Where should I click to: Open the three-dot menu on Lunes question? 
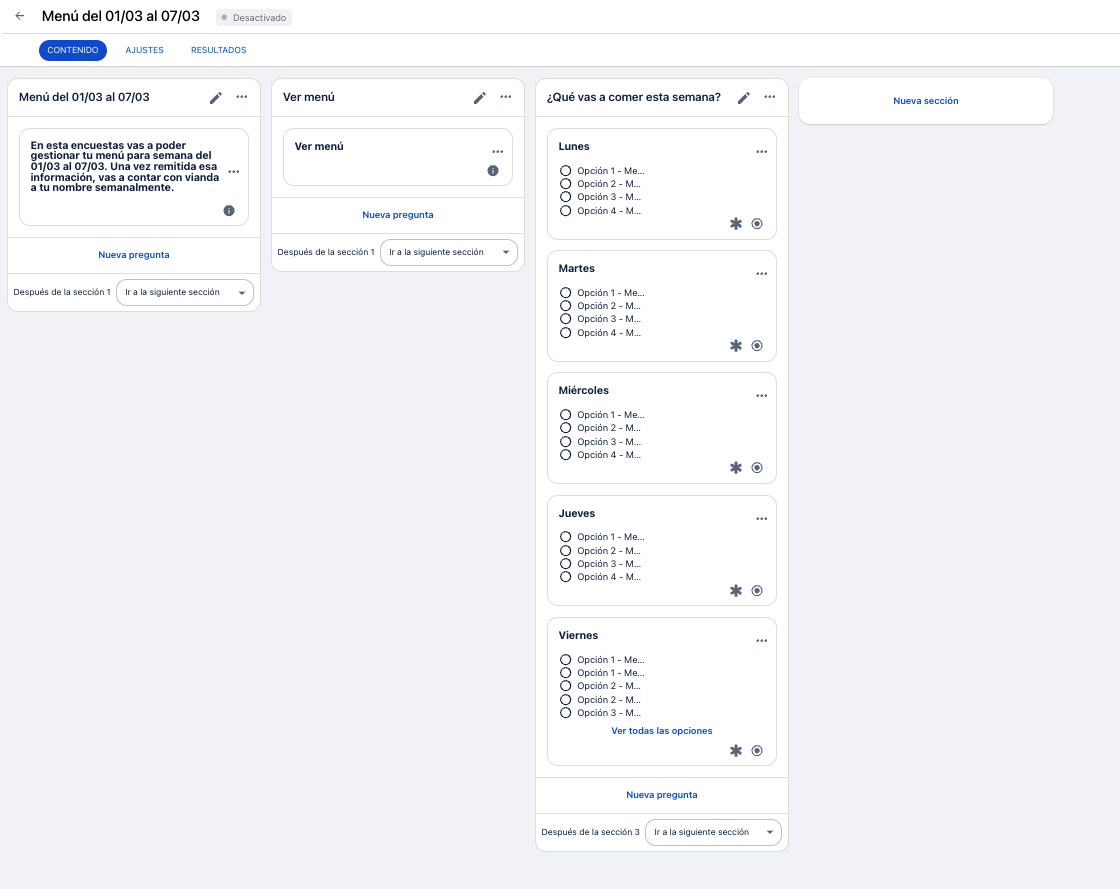click(762, 152)
